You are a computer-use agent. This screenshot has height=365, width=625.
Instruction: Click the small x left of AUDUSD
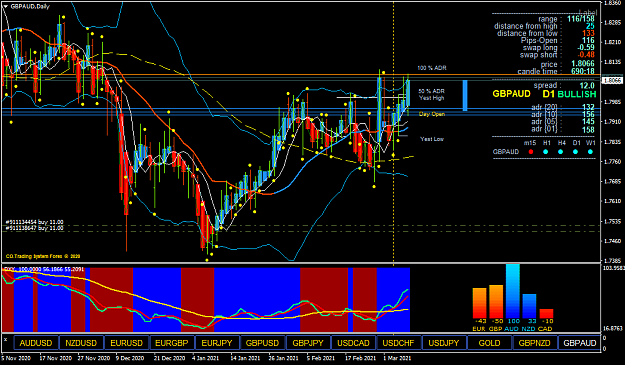(6, 339)
